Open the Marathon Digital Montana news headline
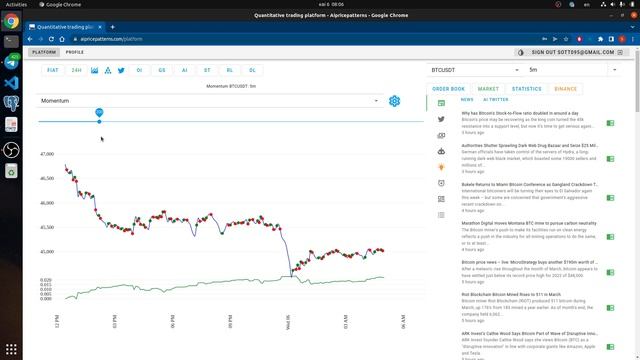640x360 pixels. tap(529, 223)
